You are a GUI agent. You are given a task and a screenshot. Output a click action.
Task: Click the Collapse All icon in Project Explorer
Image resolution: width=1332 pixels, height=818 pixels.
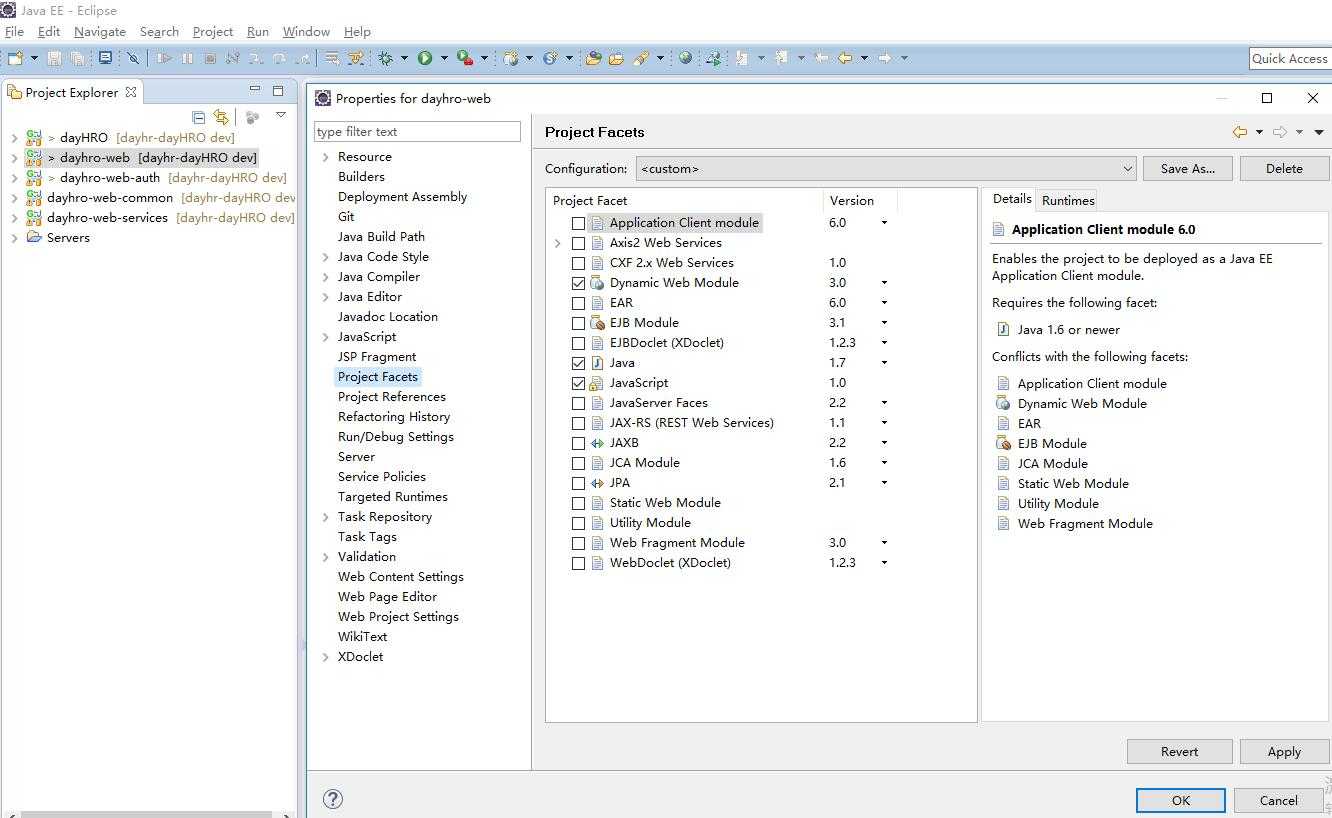(x=198, y=117)
